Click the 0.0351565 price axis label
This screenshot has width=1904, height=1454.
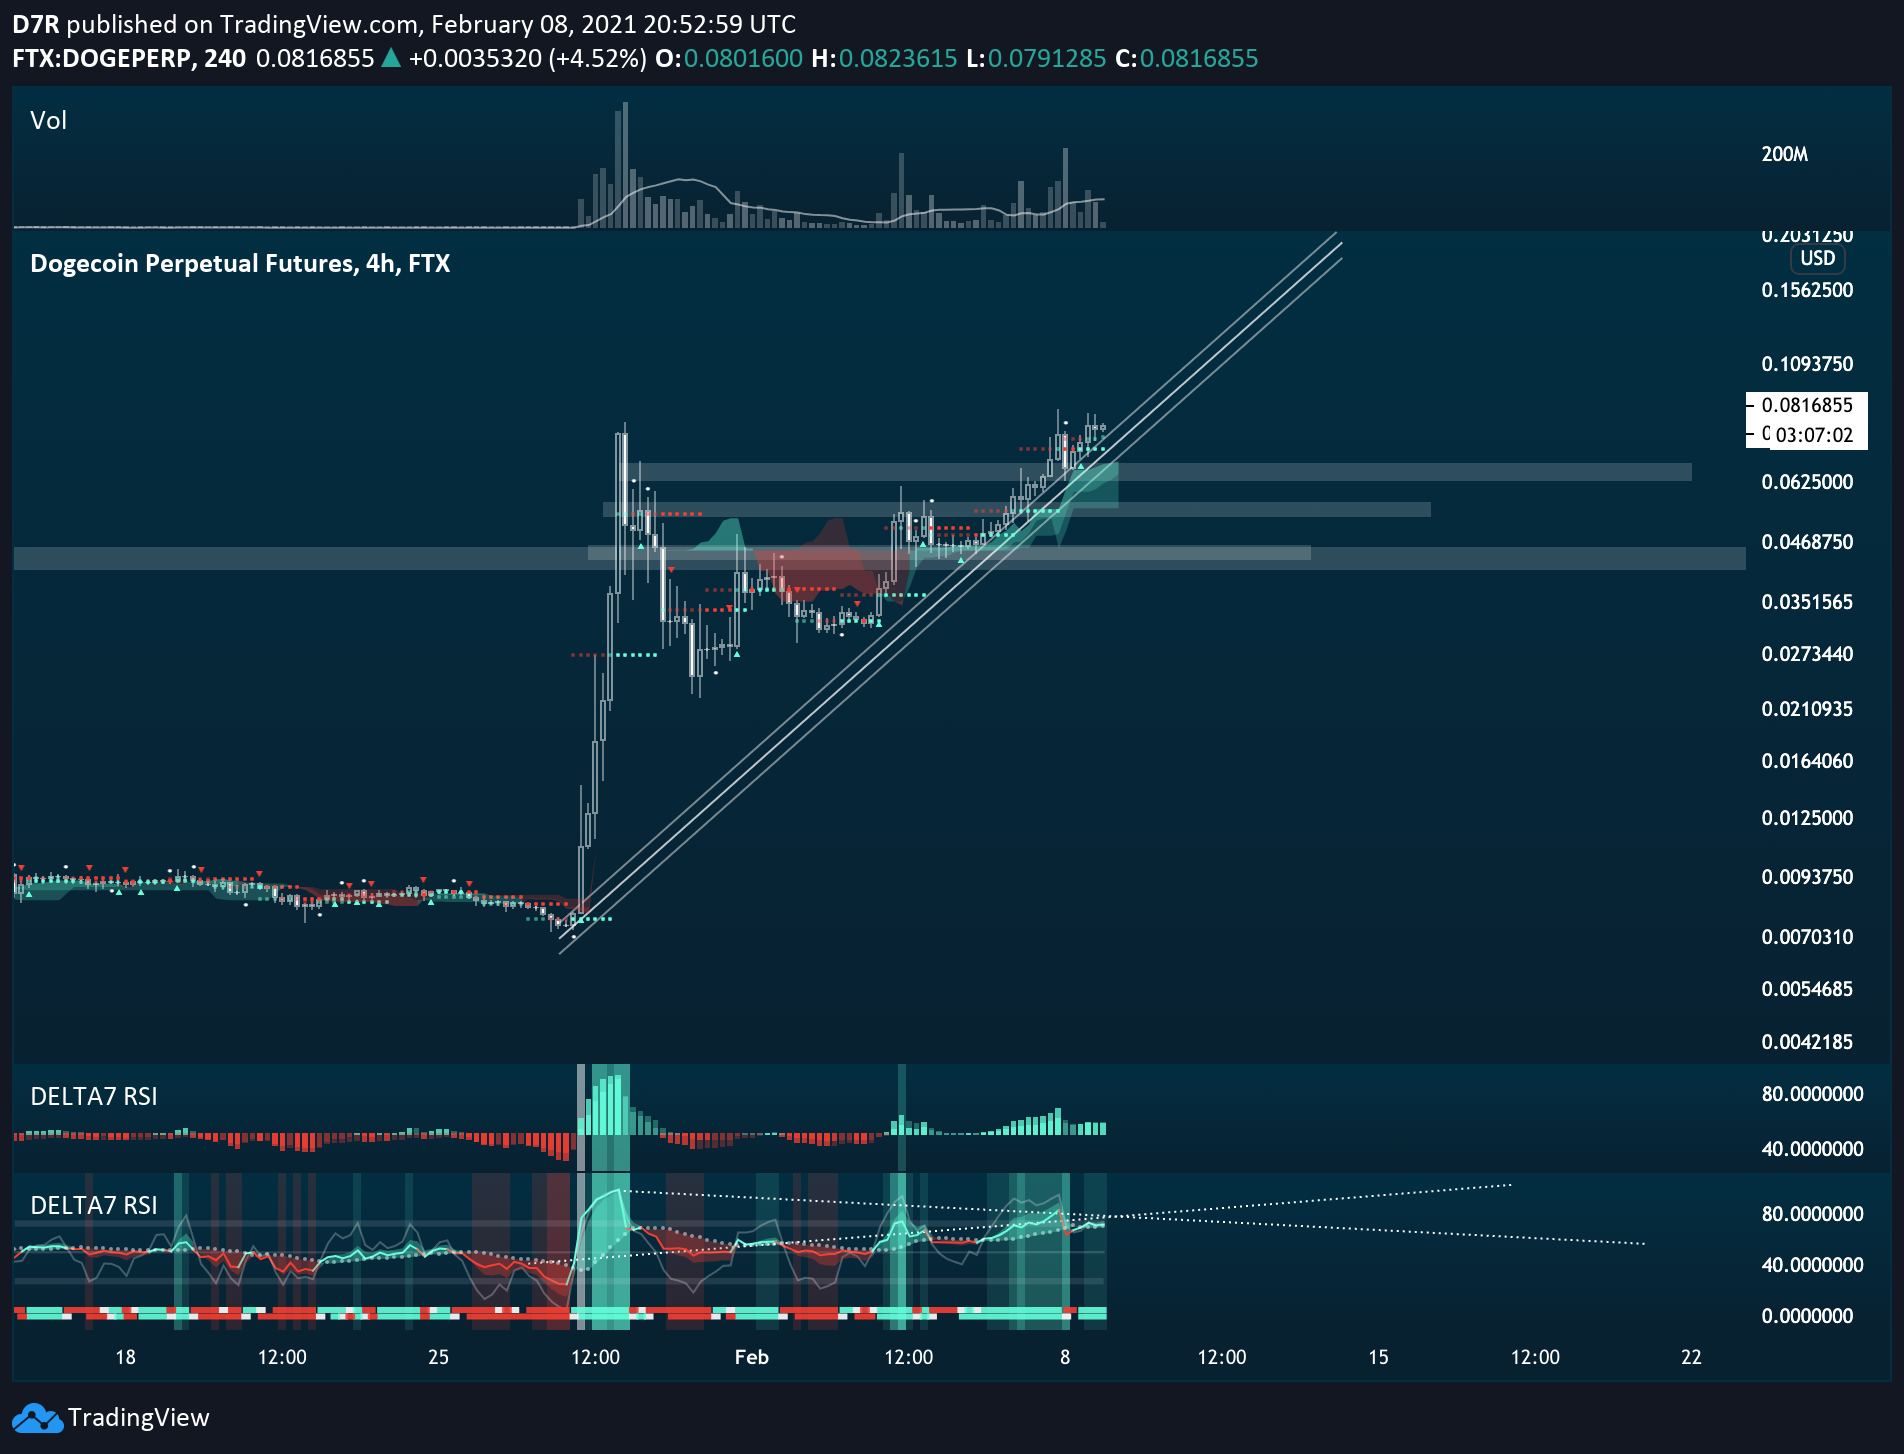(1807, 602)
